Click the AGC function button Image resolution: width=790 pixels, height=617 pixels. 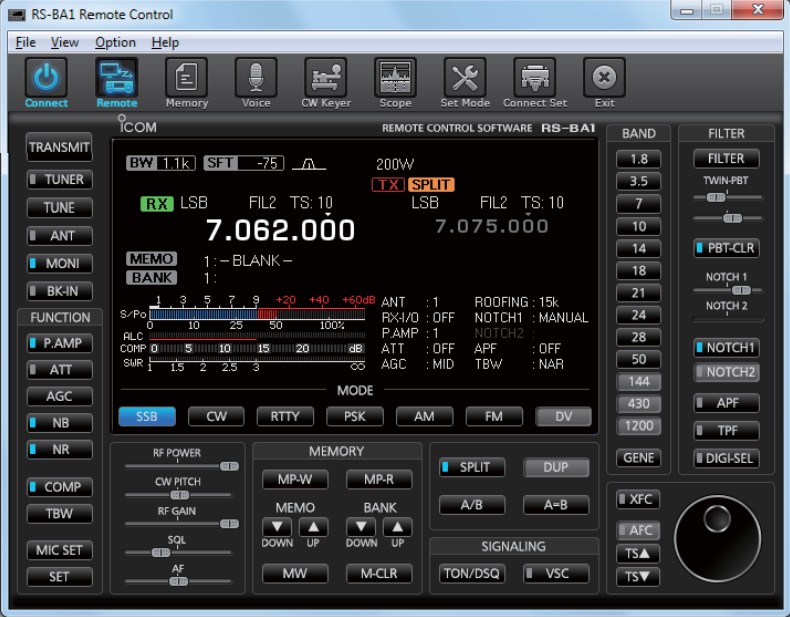coord(59,396)
